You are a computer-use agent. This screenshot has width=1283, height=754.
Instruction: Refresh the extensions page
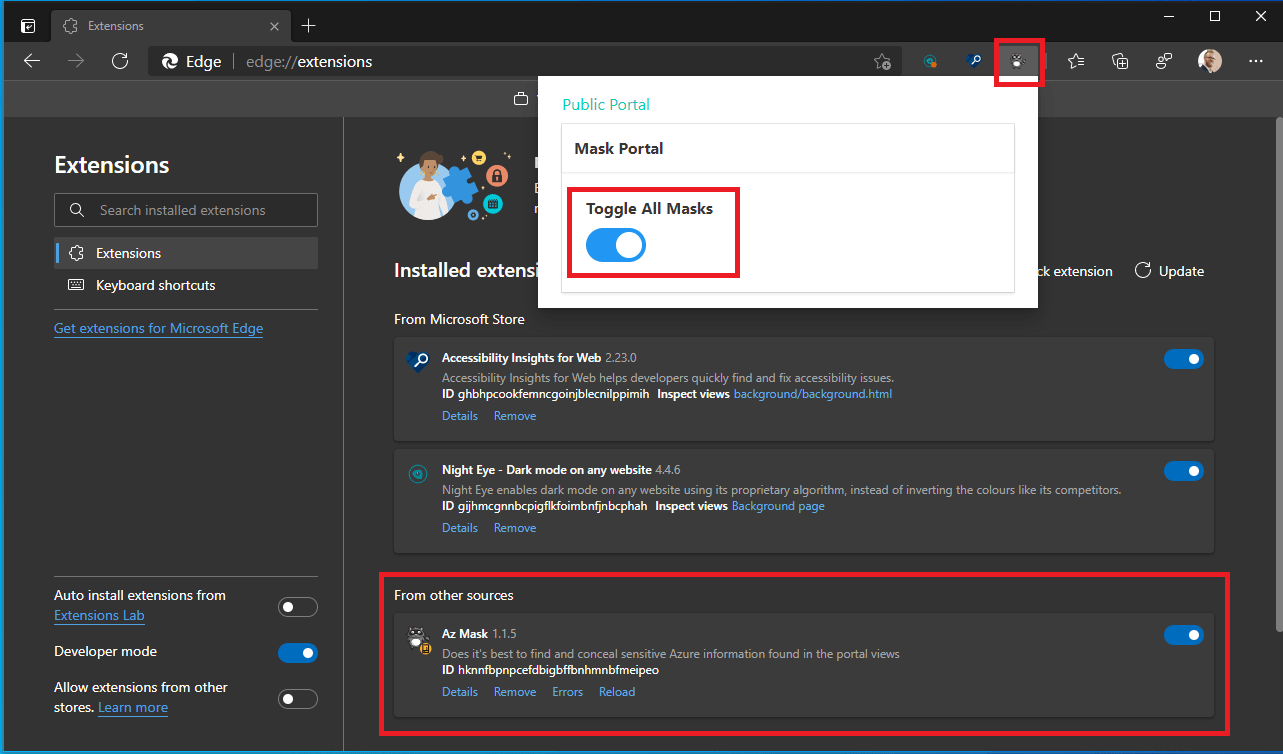[x=120, y=61]
